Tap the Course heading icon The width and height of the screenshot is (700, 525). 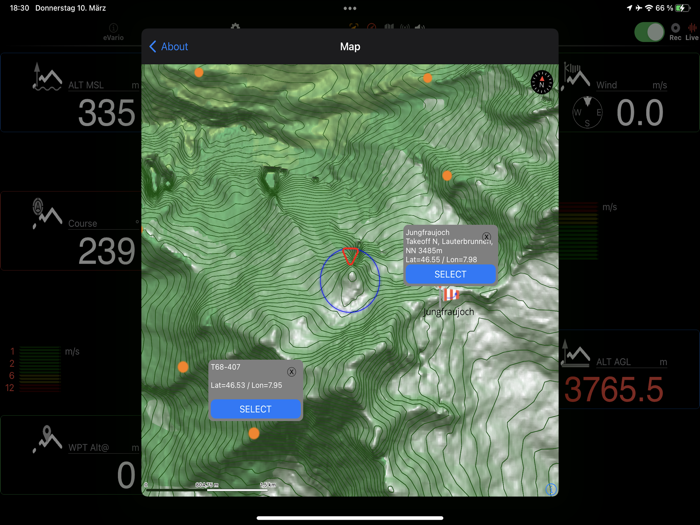pyautogui.click(x=47, y=214)
